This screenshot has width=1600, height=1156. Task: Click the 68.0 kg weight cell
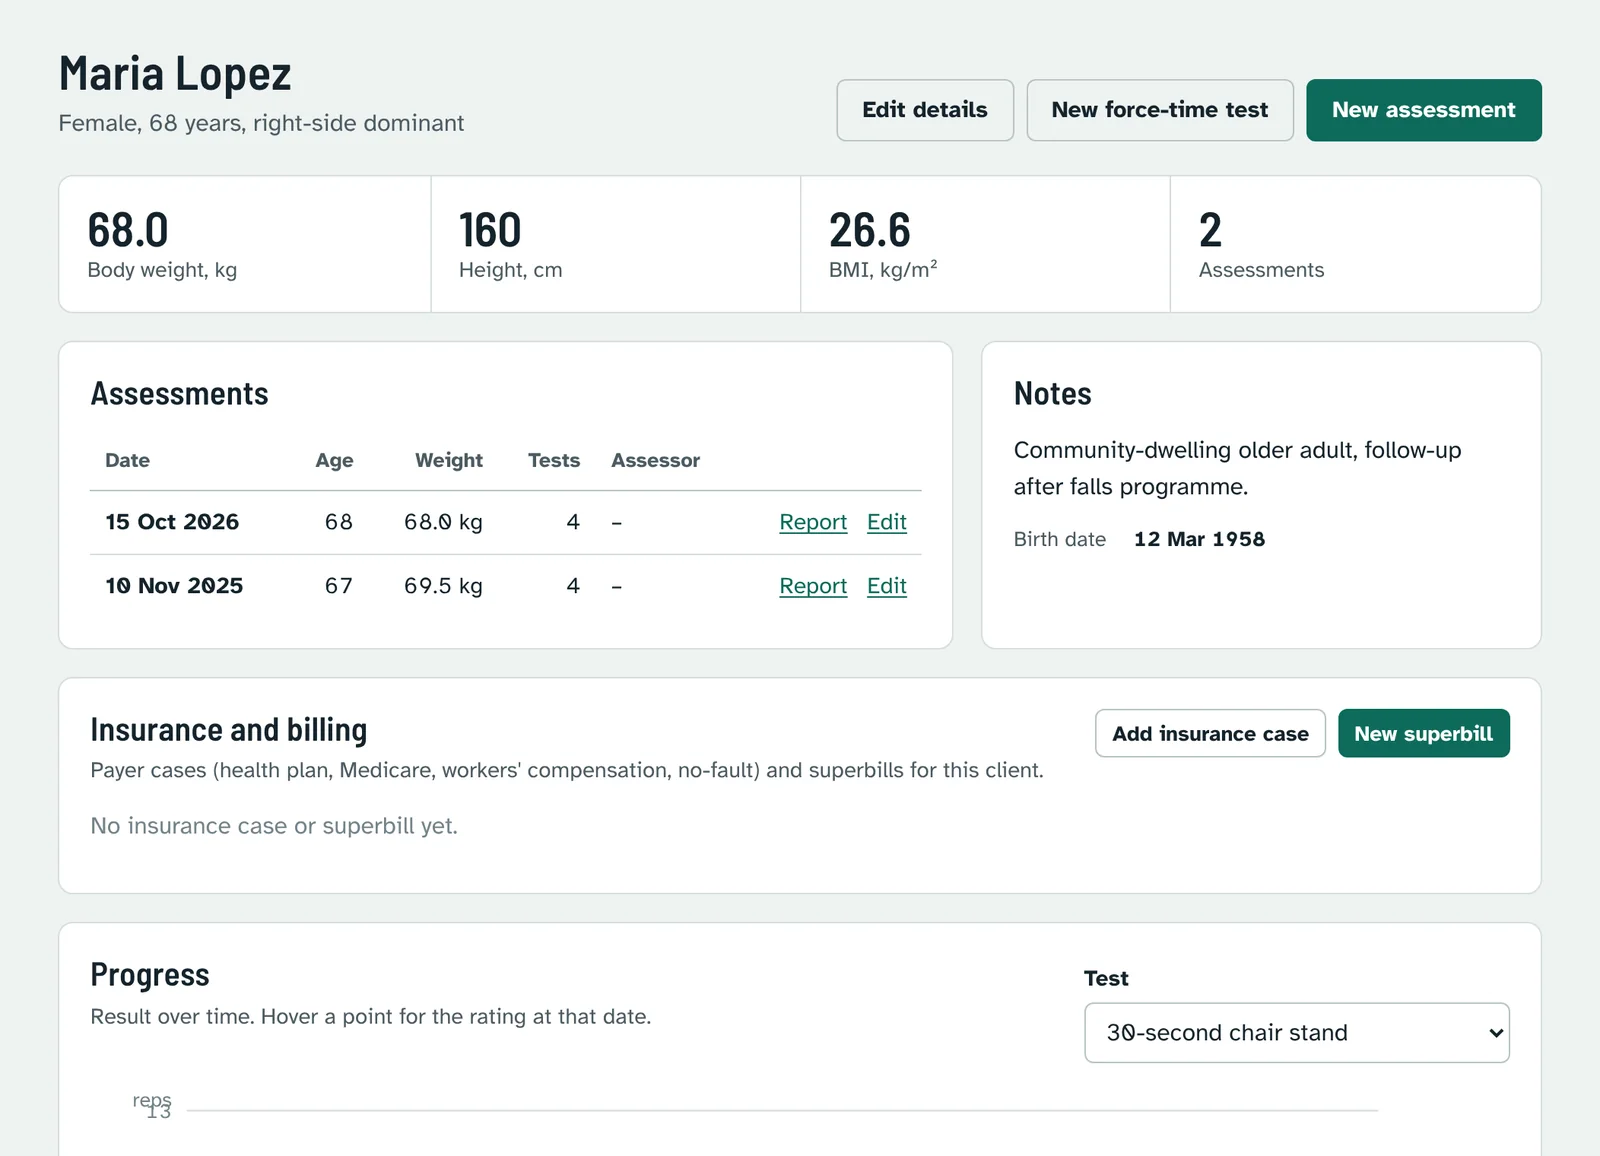[443, 522]
